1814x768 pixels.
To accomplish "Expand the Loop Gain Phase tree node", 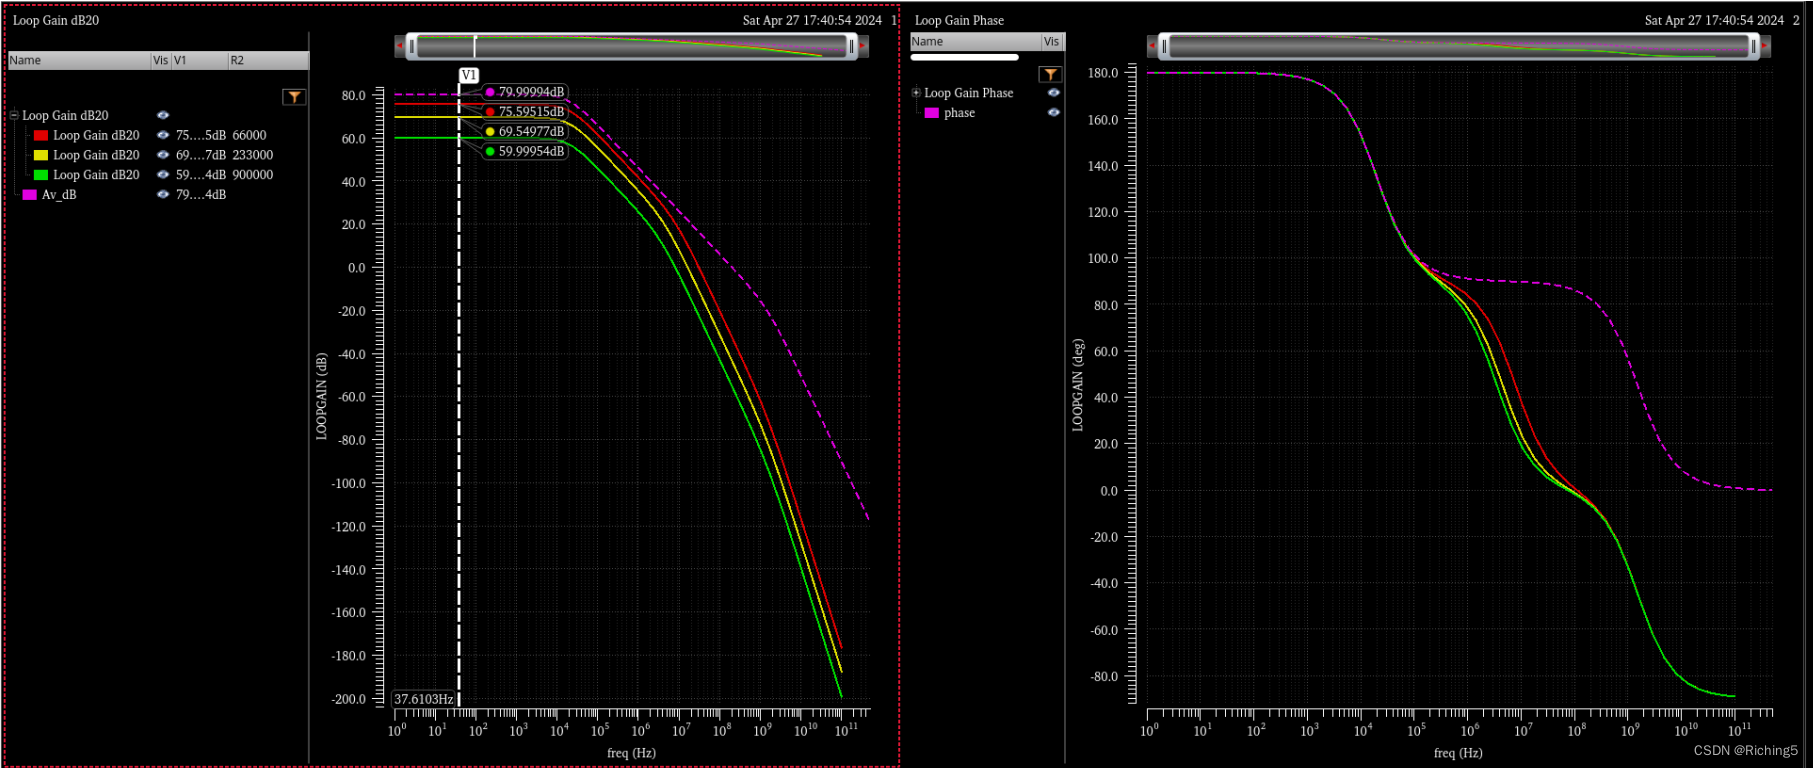I will click(916, 92).
